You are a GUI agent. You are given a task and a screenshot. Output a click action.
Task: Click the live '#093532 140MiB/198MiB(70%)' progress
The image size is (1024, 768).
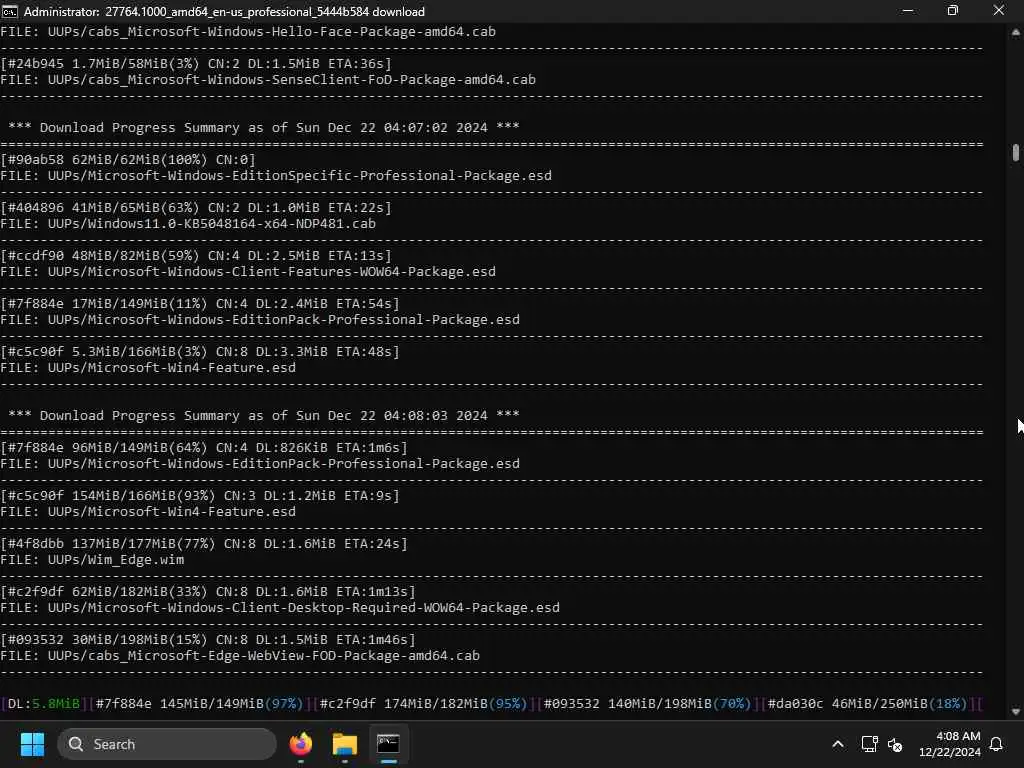pos(647,703)
